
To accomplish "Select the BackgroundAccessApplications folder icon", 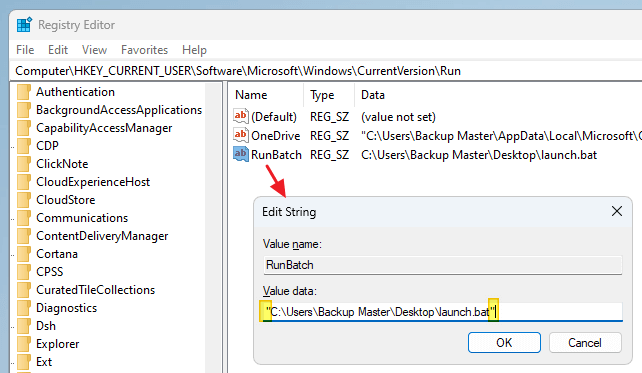I will pyautogui.click(x=24, y=110).
